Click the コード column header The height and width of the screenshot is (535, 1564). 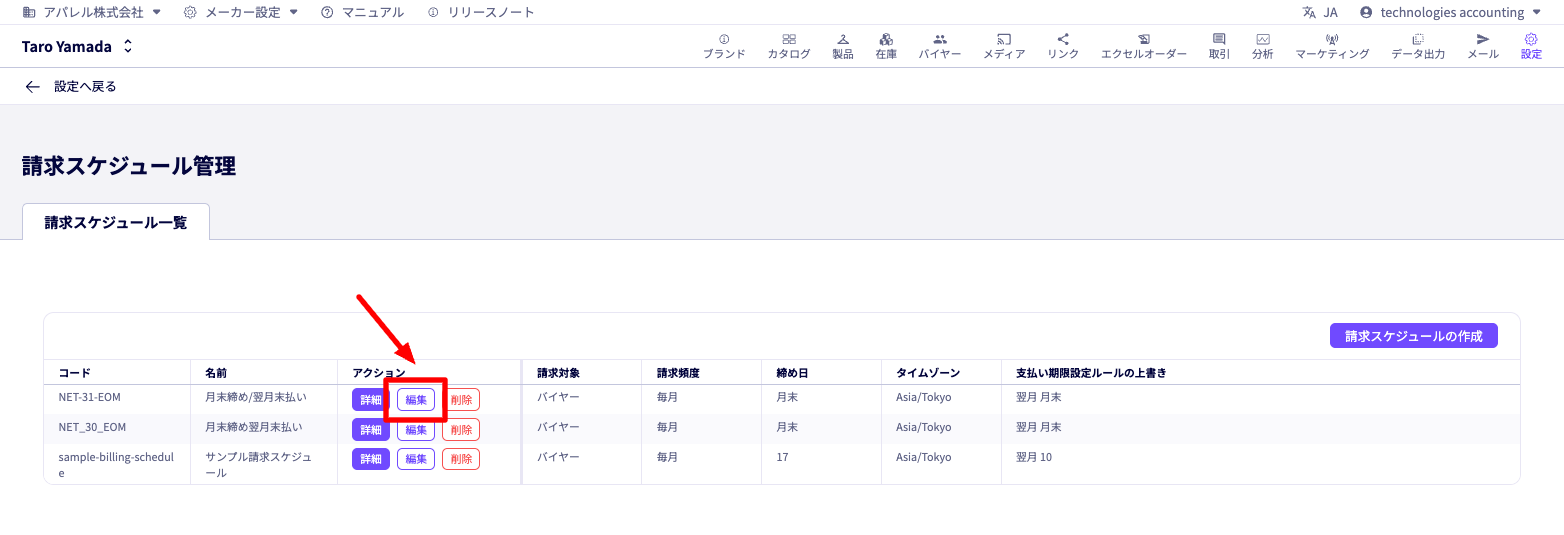pyautogui.click(x=75, y=373)
